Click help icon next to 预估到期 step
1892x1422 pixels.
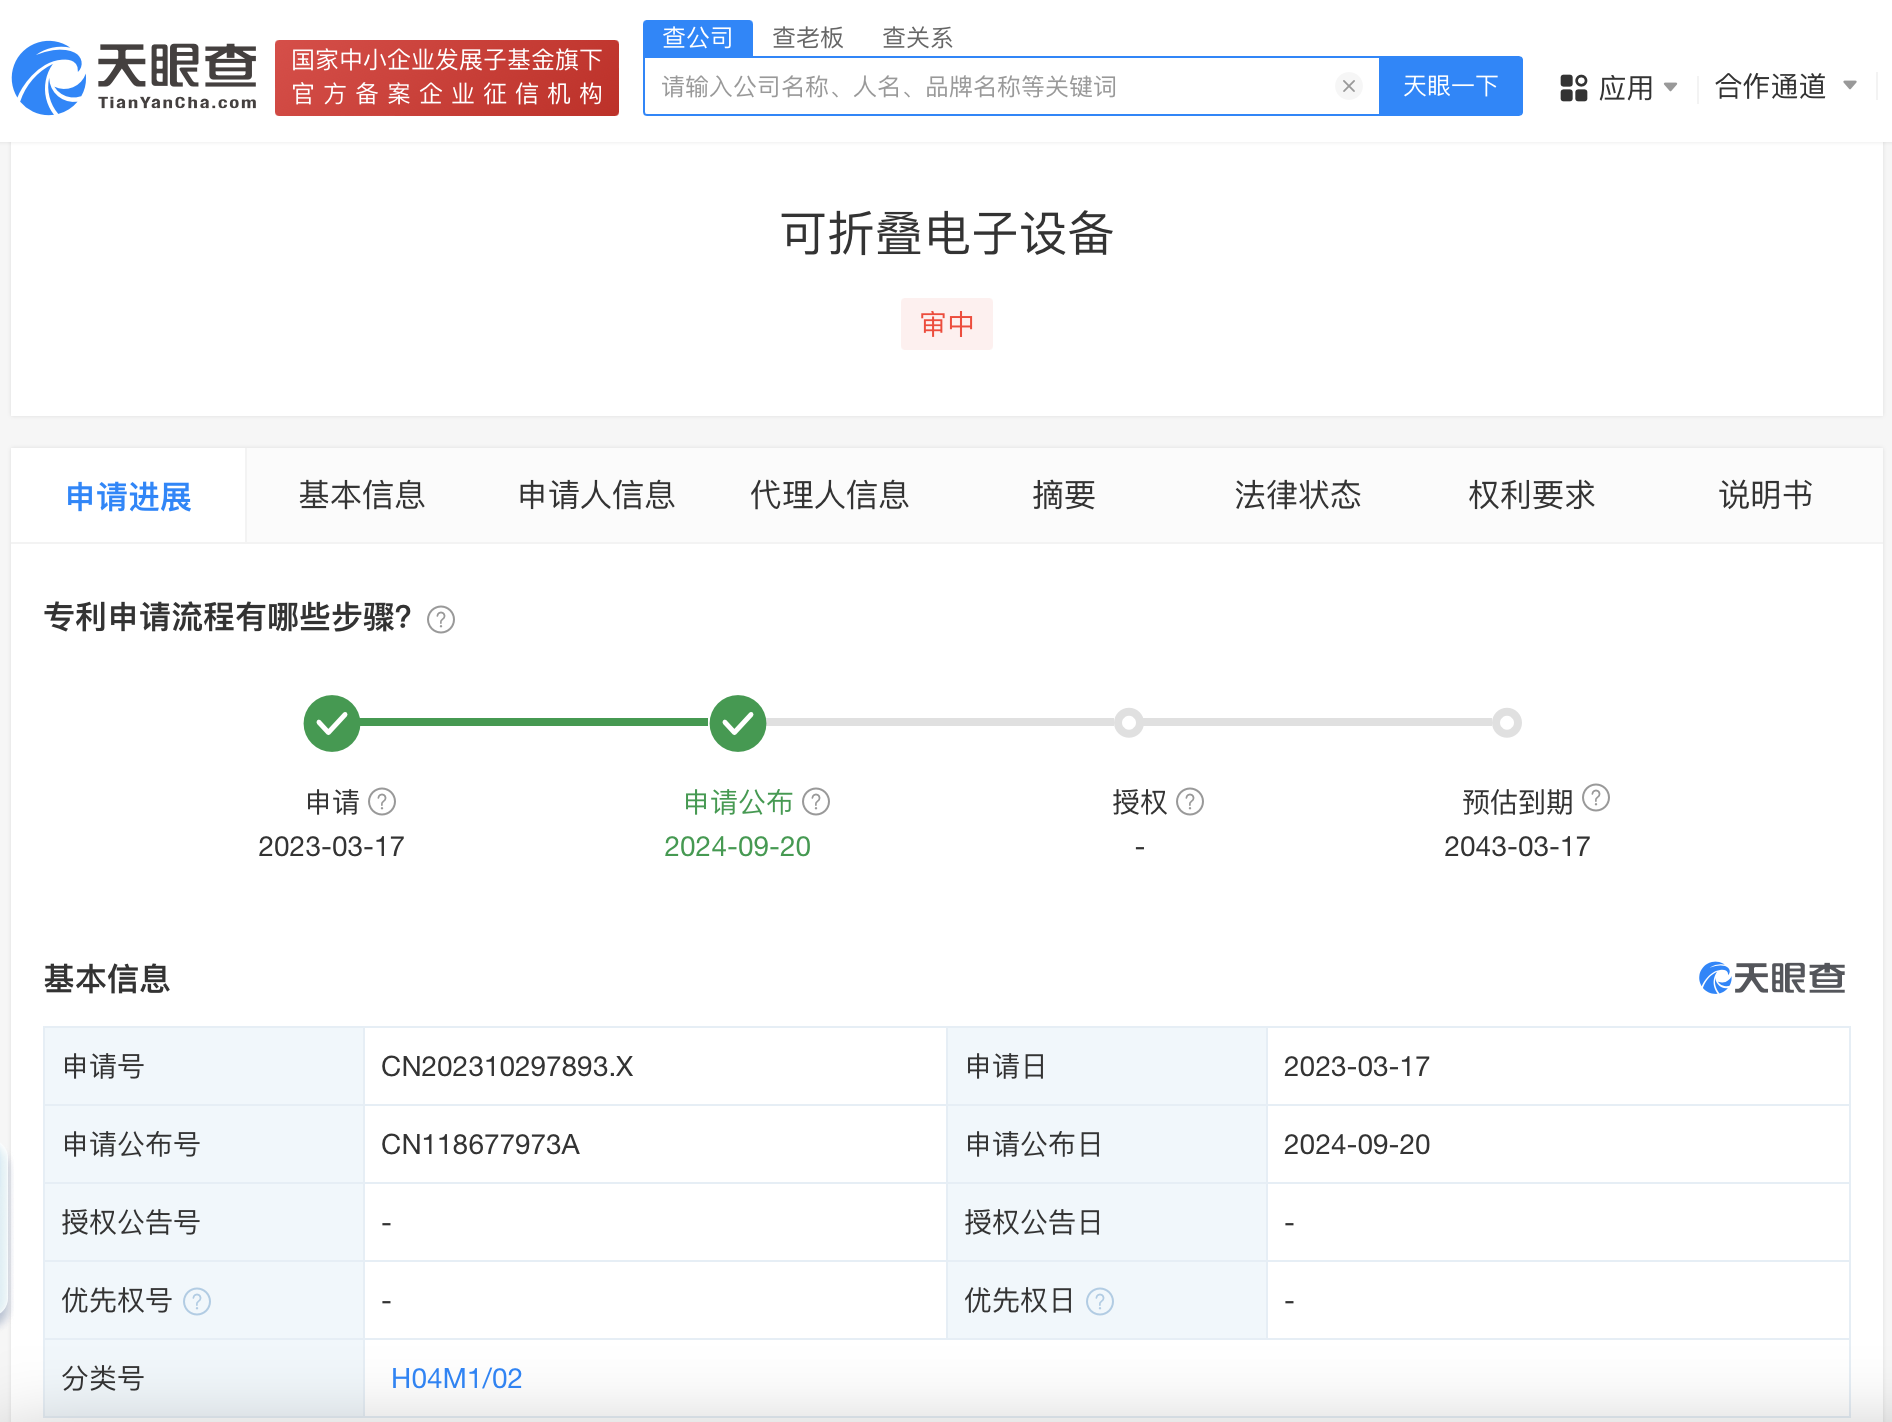tap(1596, 798)
